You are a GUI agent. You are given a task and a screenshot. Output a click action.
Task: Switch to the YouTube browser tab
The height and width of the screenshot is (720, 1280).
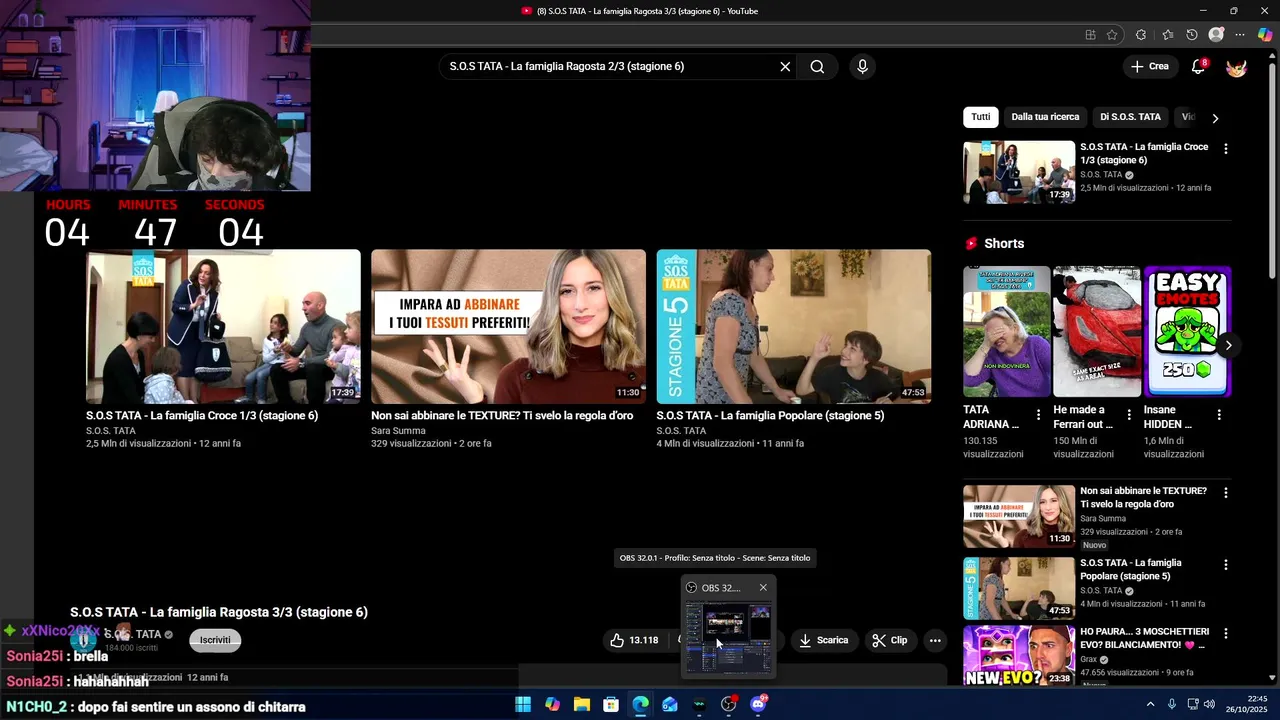[x=640, y=11]
